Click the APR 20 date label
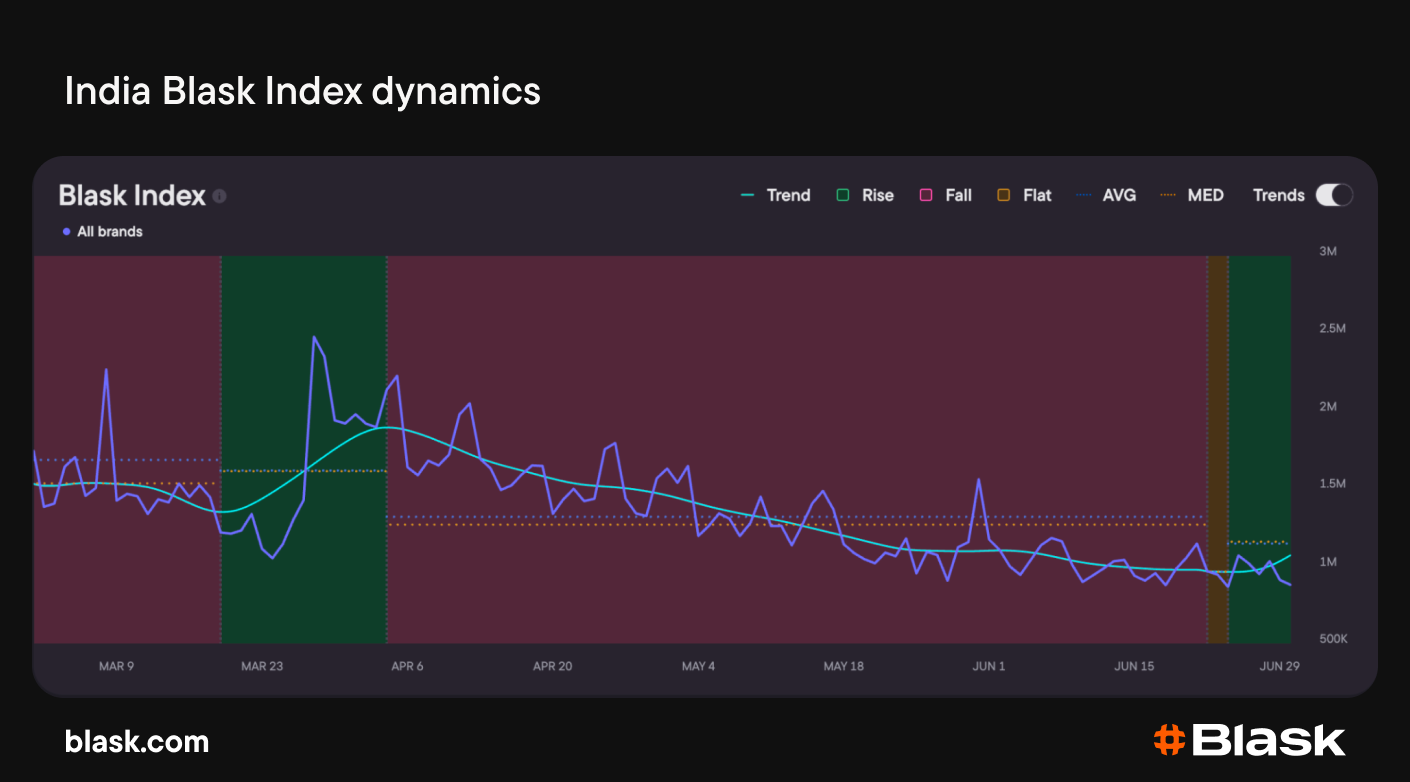1410x782 pixels. pos(552,667)
